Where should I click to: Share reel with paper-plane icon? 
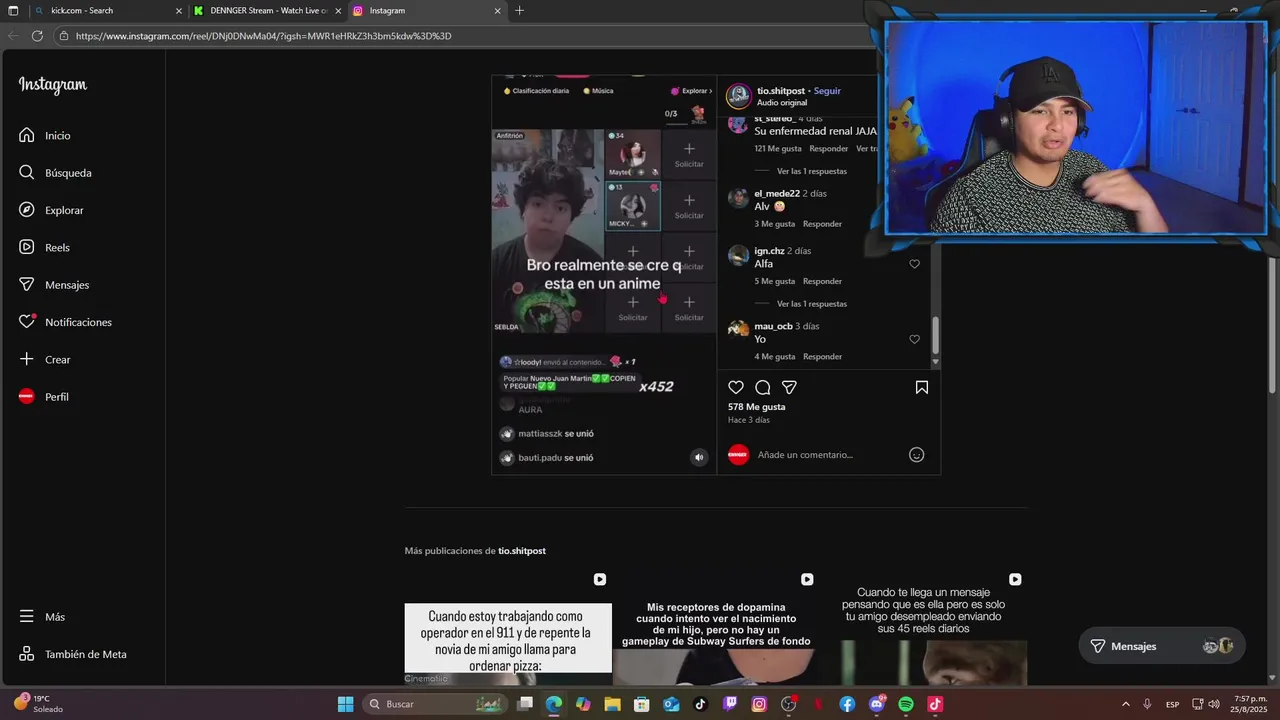pyautogui.click(x=789, y=387)
